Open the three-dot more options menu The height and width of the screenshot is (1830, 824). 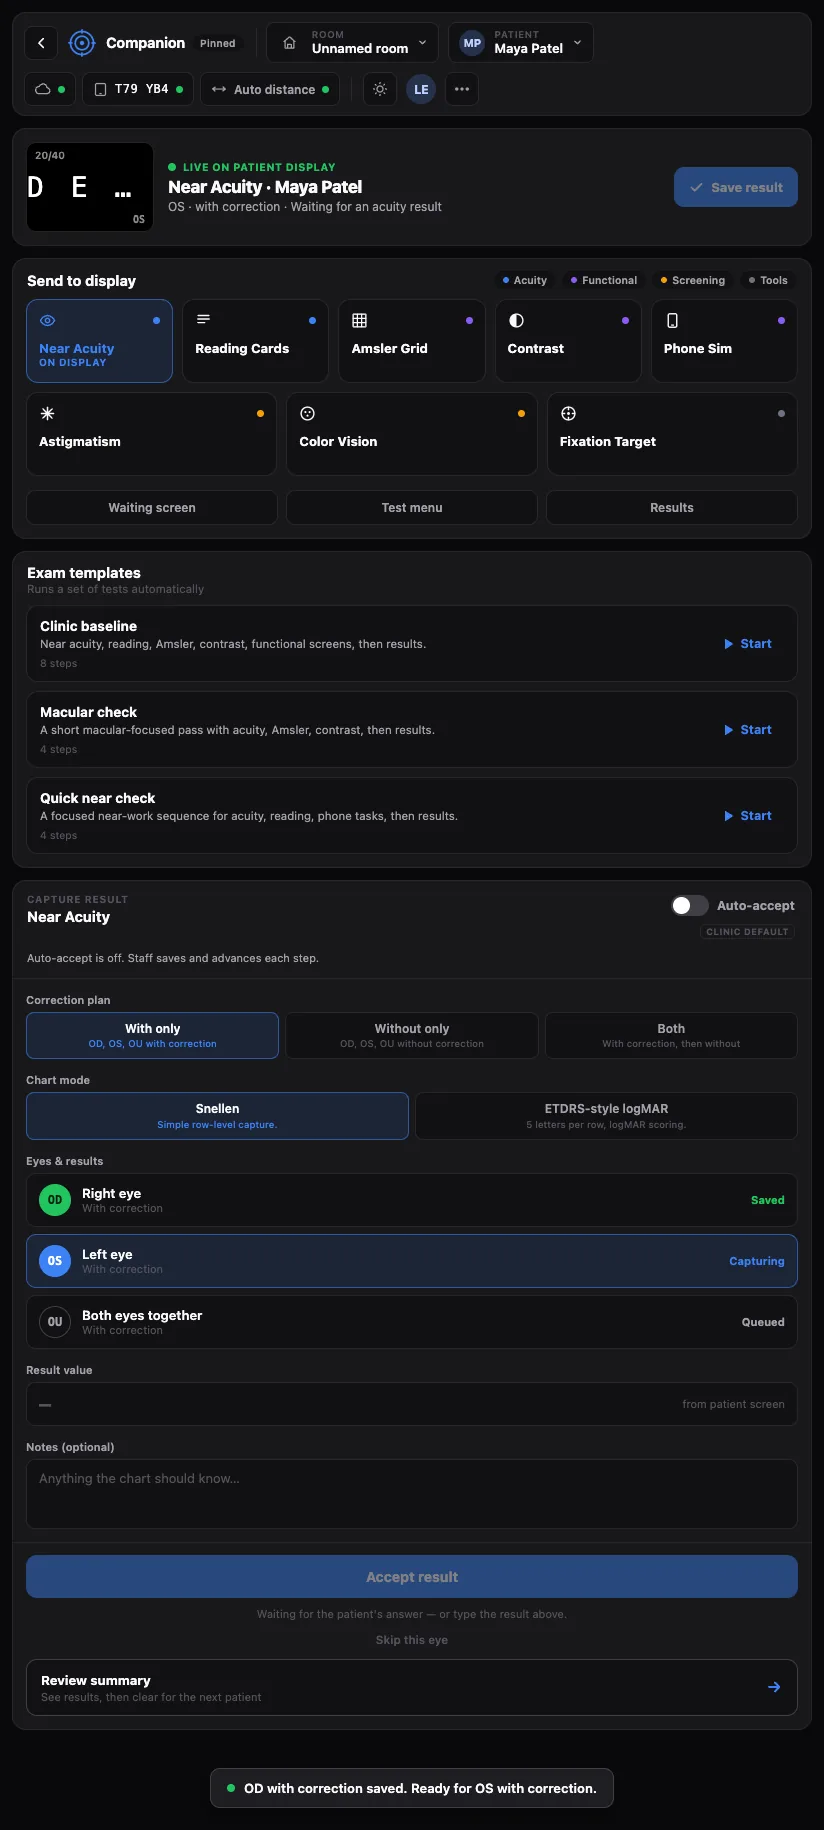[462, 89]
